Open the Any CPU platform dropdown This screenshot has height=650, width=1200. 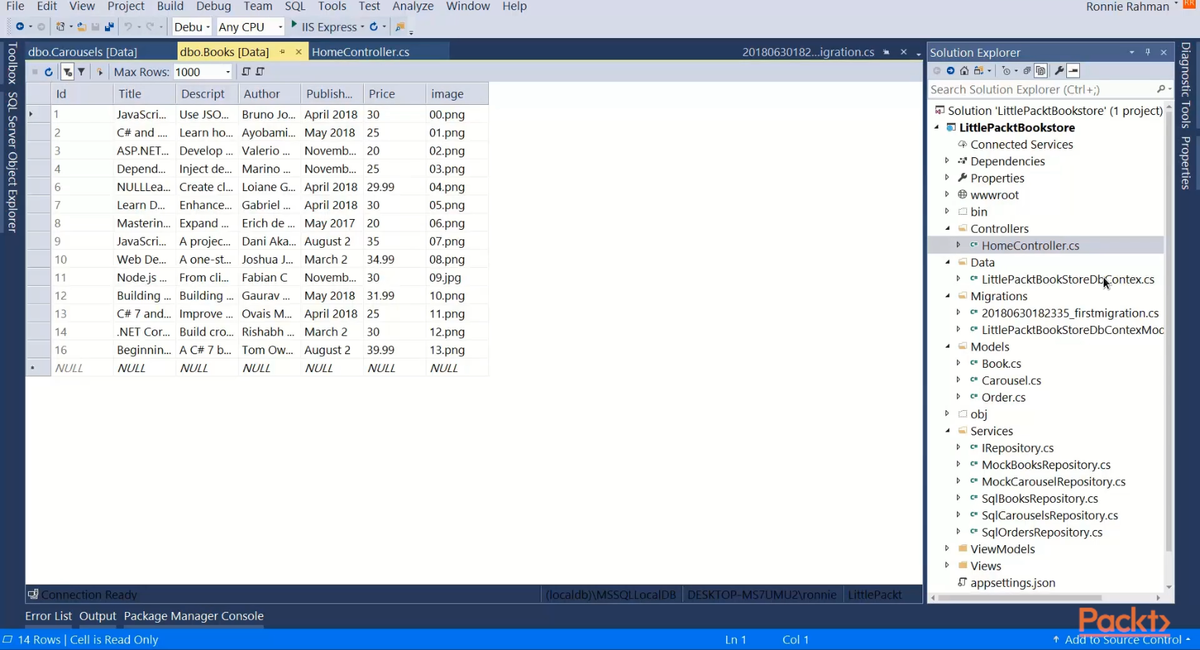pyautogui.click(x=280, y=27)
